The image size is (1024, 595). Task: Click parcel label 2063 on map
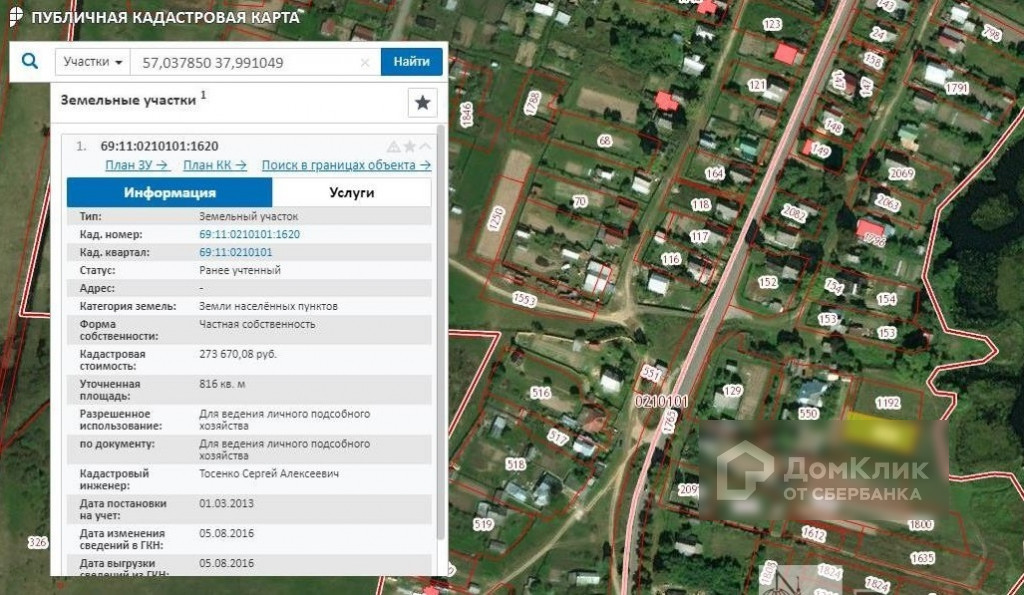click(888, 202)
